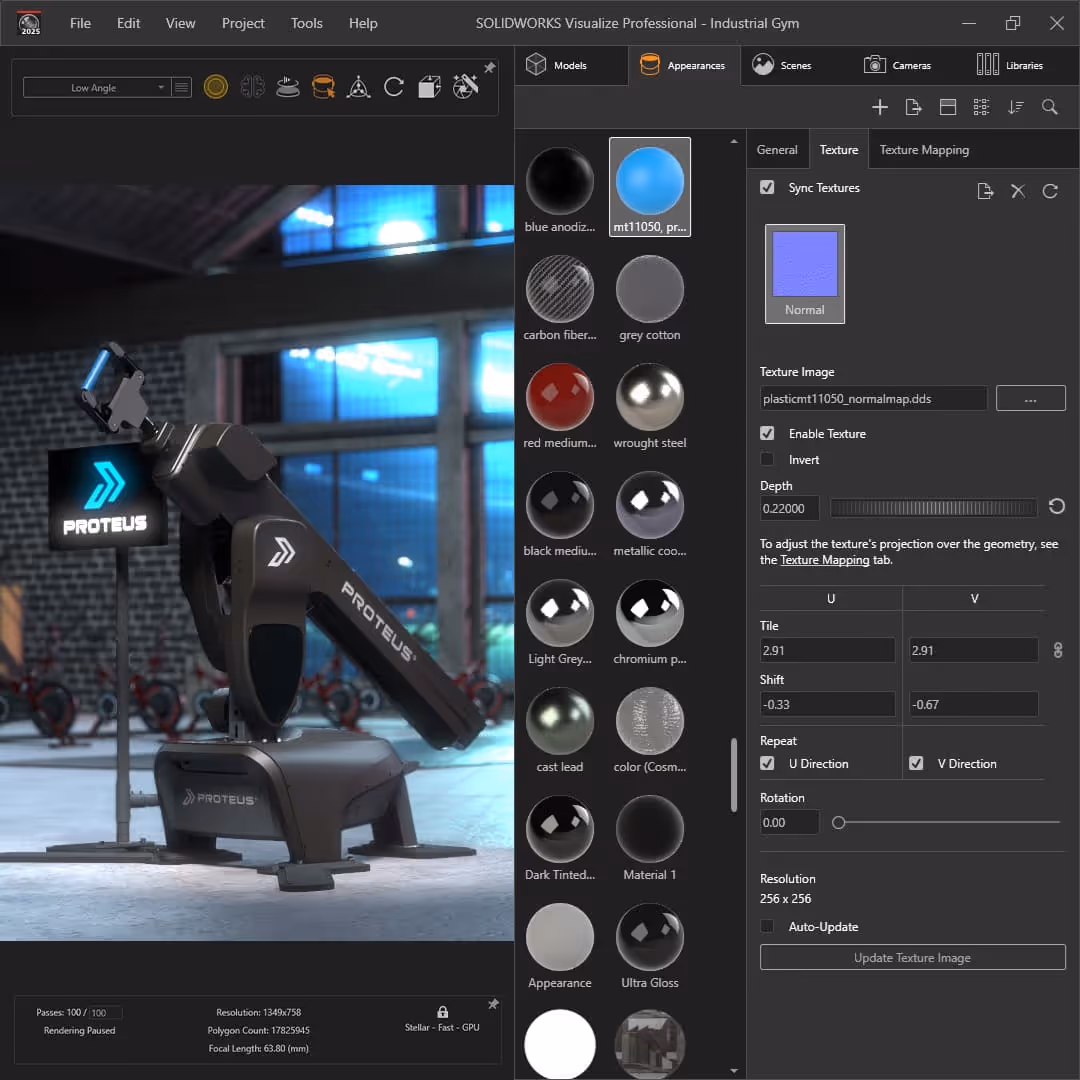Viewport: 1080px width, 1080px height.
Task: Pin the main toolbar
Action: (490, 68)
